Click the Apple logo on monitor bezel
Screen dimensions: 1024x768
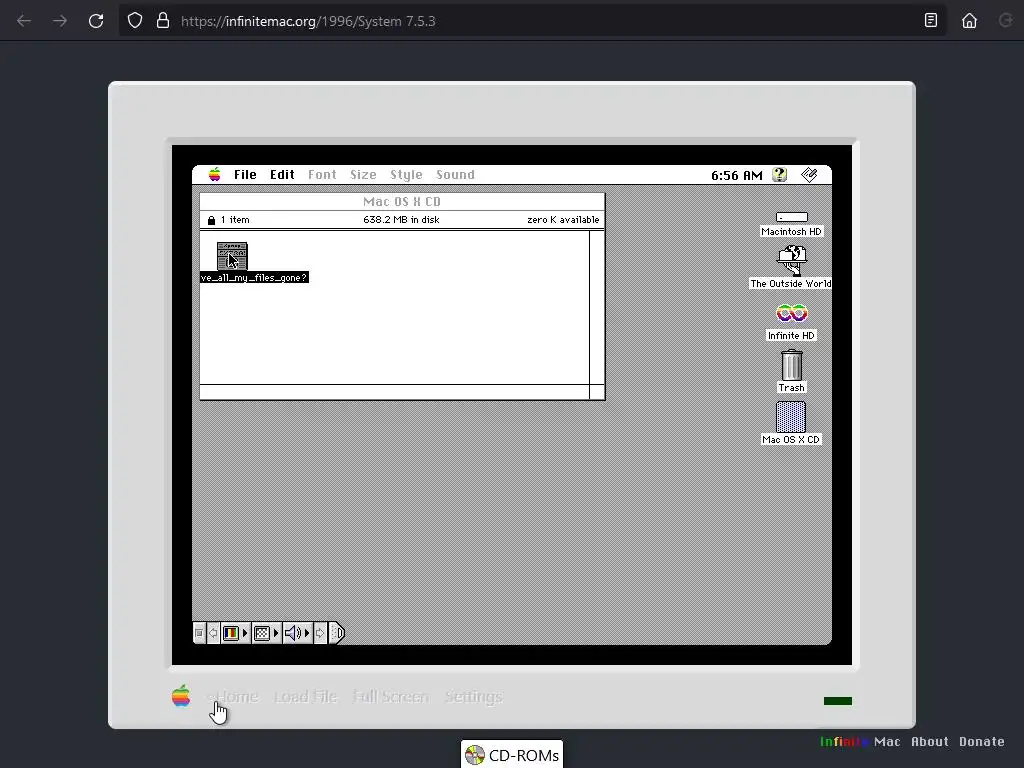181,696
